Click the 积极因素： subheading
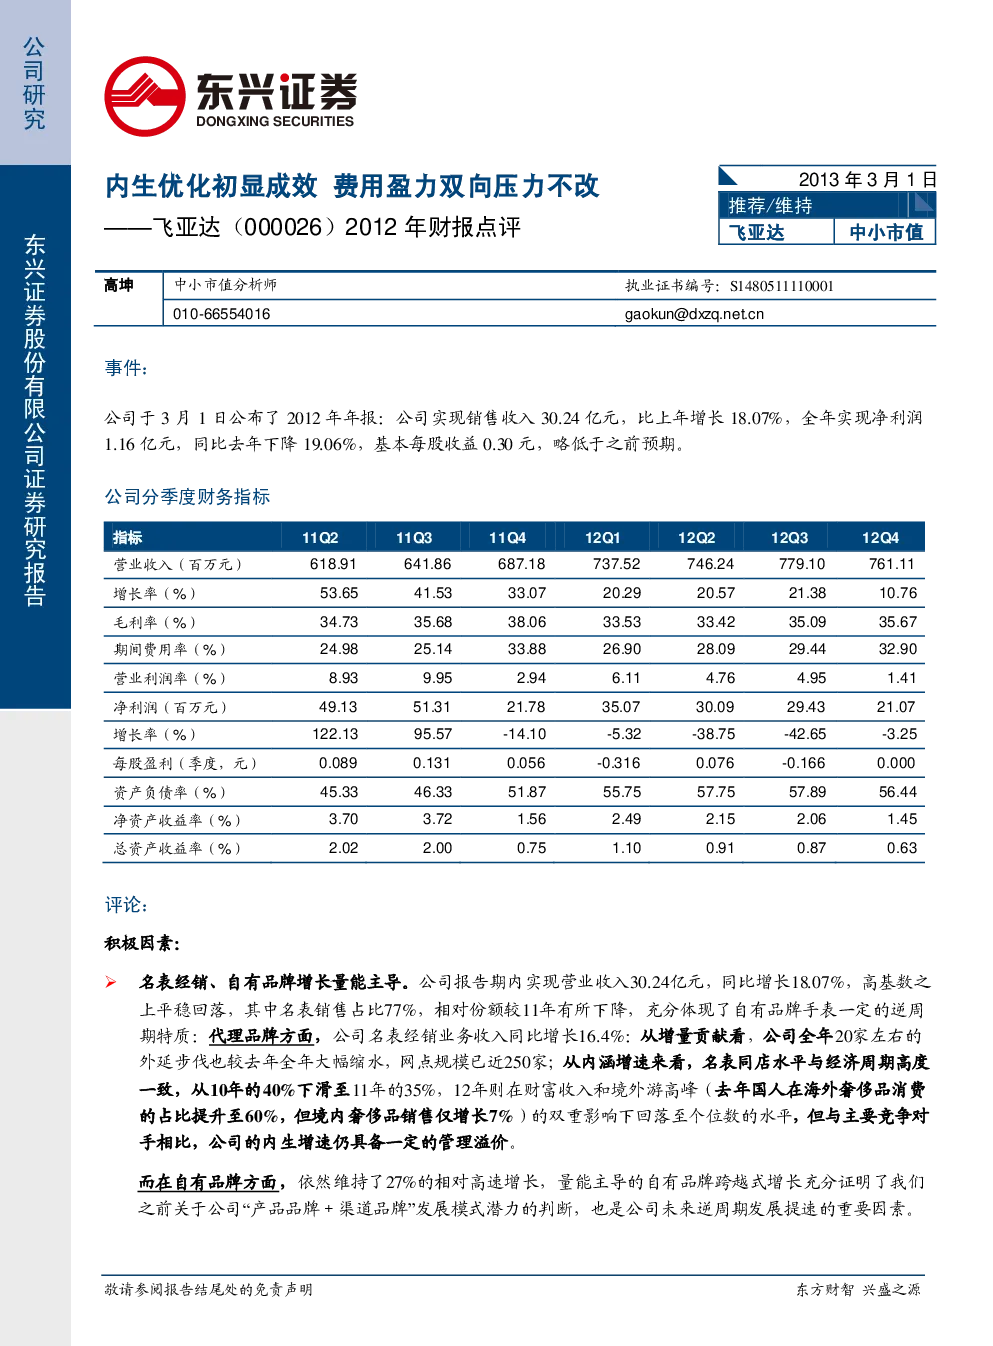 [x=142, y=944]
